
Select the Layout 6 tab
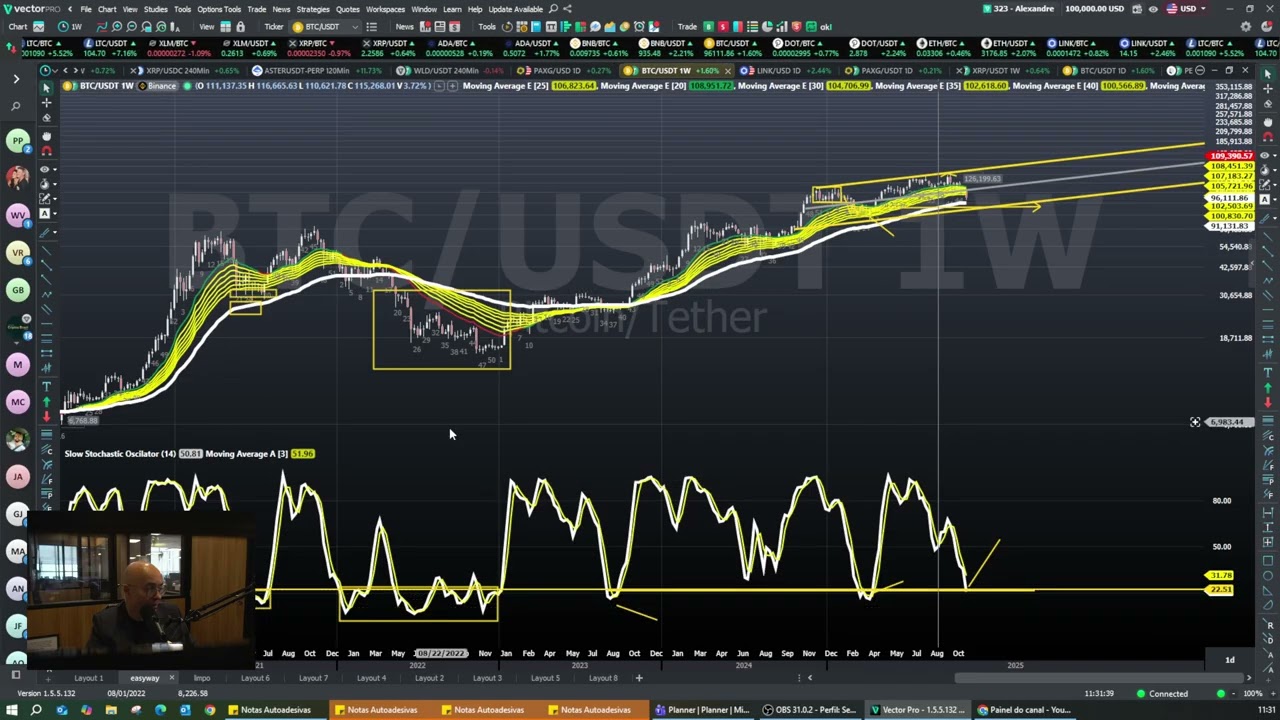[x=255, y=678]
